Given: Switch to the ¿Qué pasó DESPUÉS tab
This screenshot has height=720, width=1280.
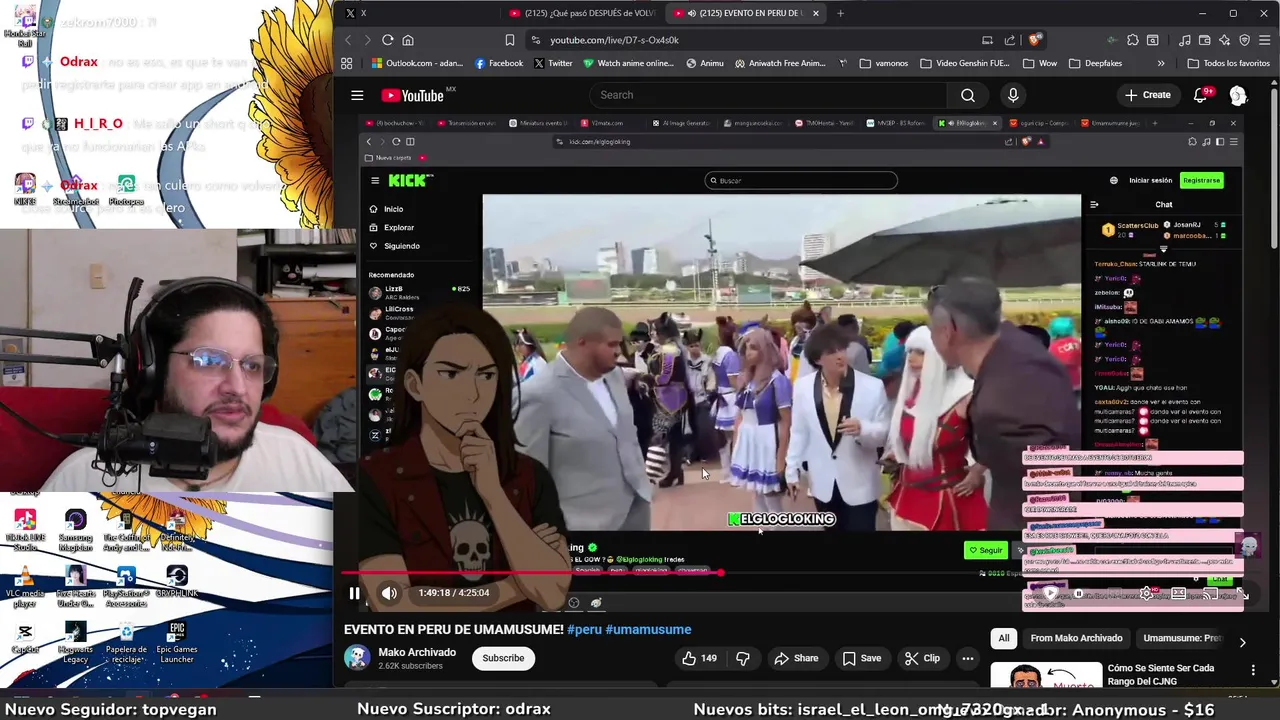Looking at the screenshot, I should coord(582,13).
